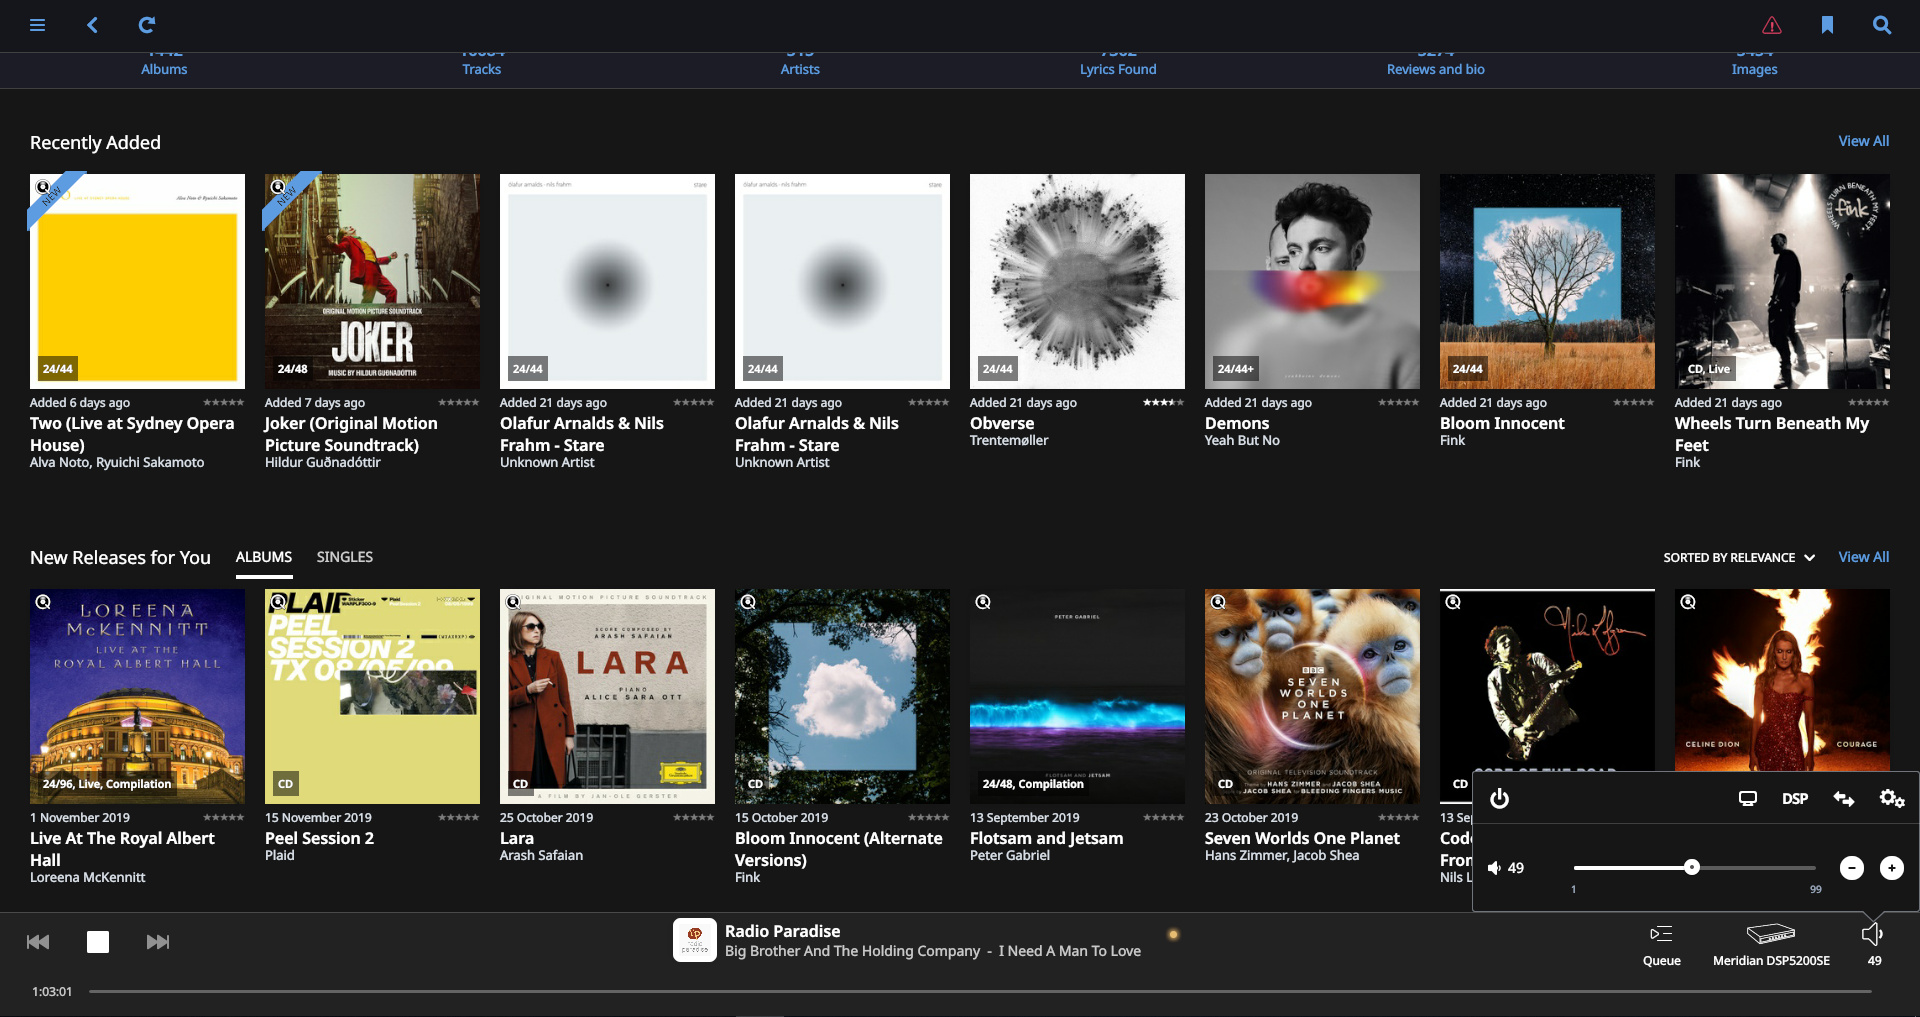The width and height of the screenshot is (1920, 1017).
Task: Open the zone display monitor icon
Action: tap(1748, 799)
